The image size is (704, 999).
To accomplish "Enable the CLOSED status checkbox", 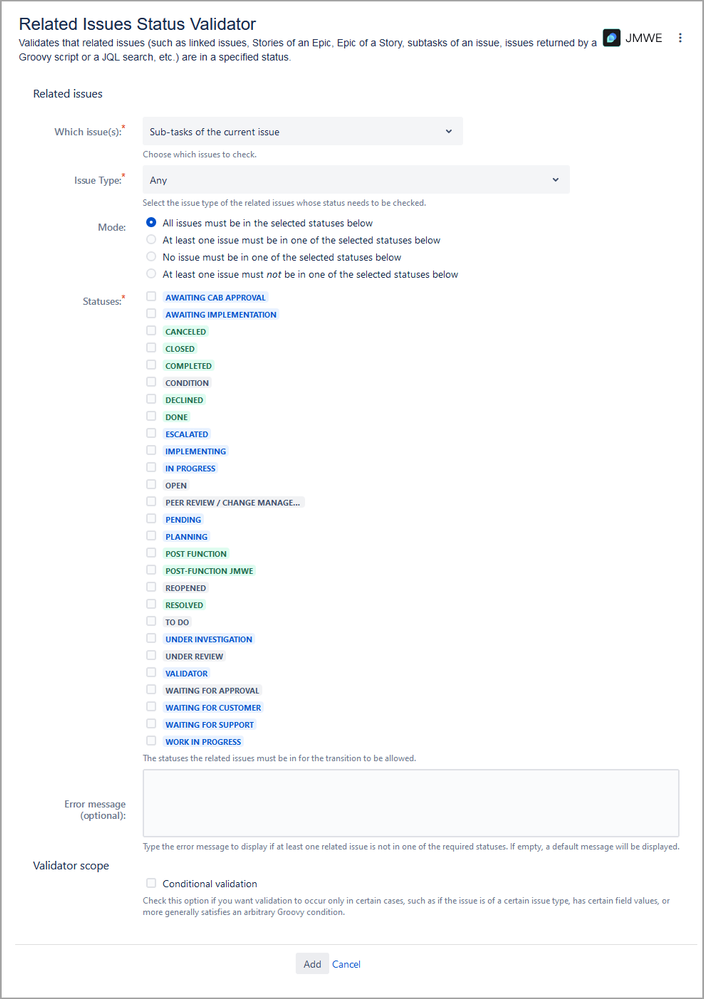I will 151,348.
